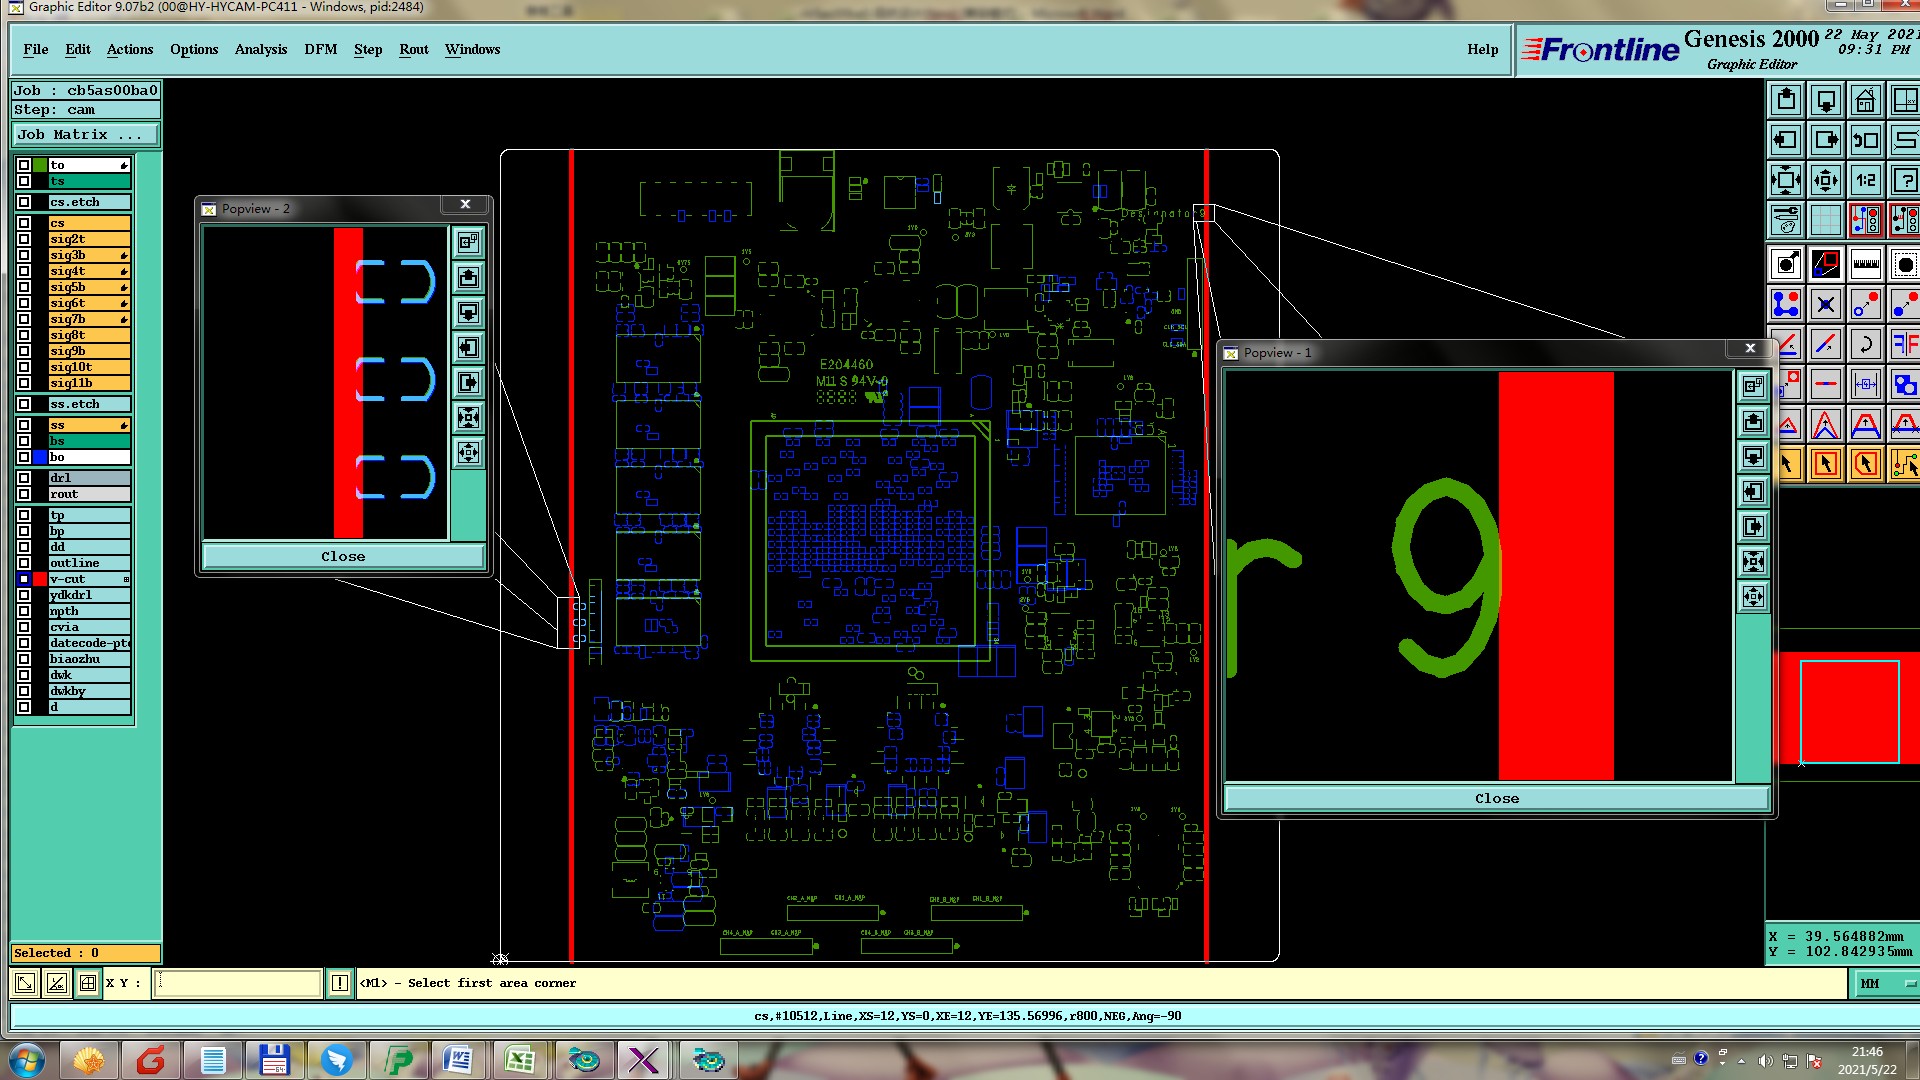
Task: Select the polygon select arrow tool
Action: coord(1865,464)
